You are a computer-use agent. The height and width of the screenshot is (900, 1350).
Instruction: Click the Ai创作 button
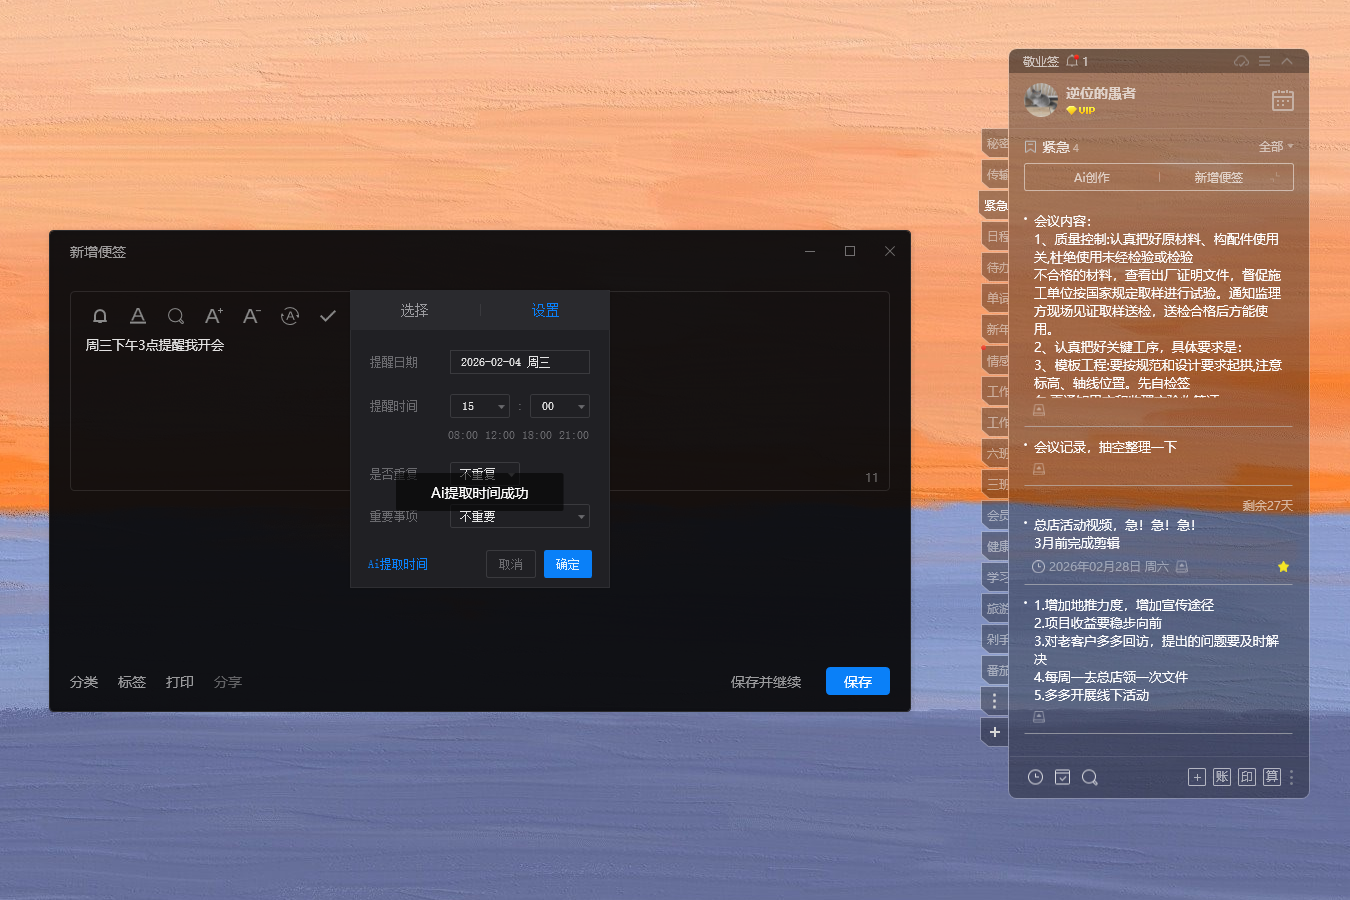(x=1091, y=176)
